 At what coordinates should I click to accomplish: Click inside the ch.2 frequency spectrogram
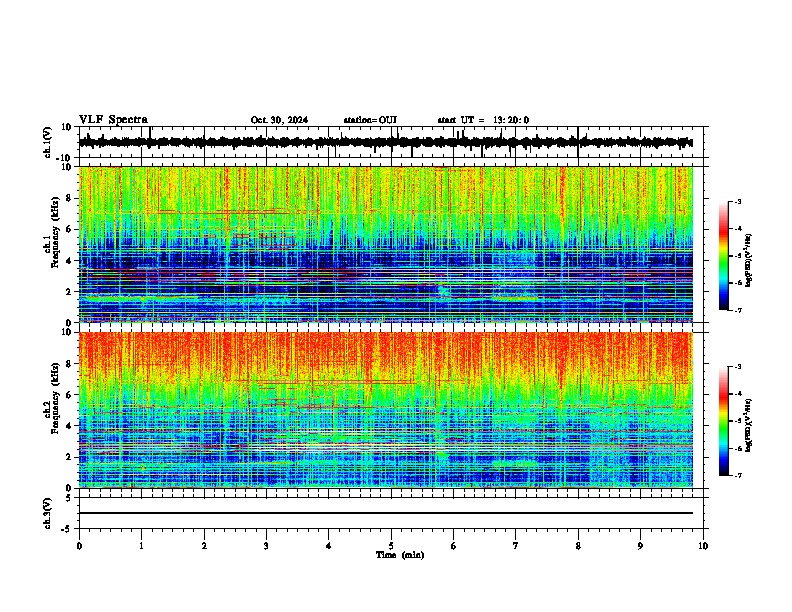coord(386,410)
